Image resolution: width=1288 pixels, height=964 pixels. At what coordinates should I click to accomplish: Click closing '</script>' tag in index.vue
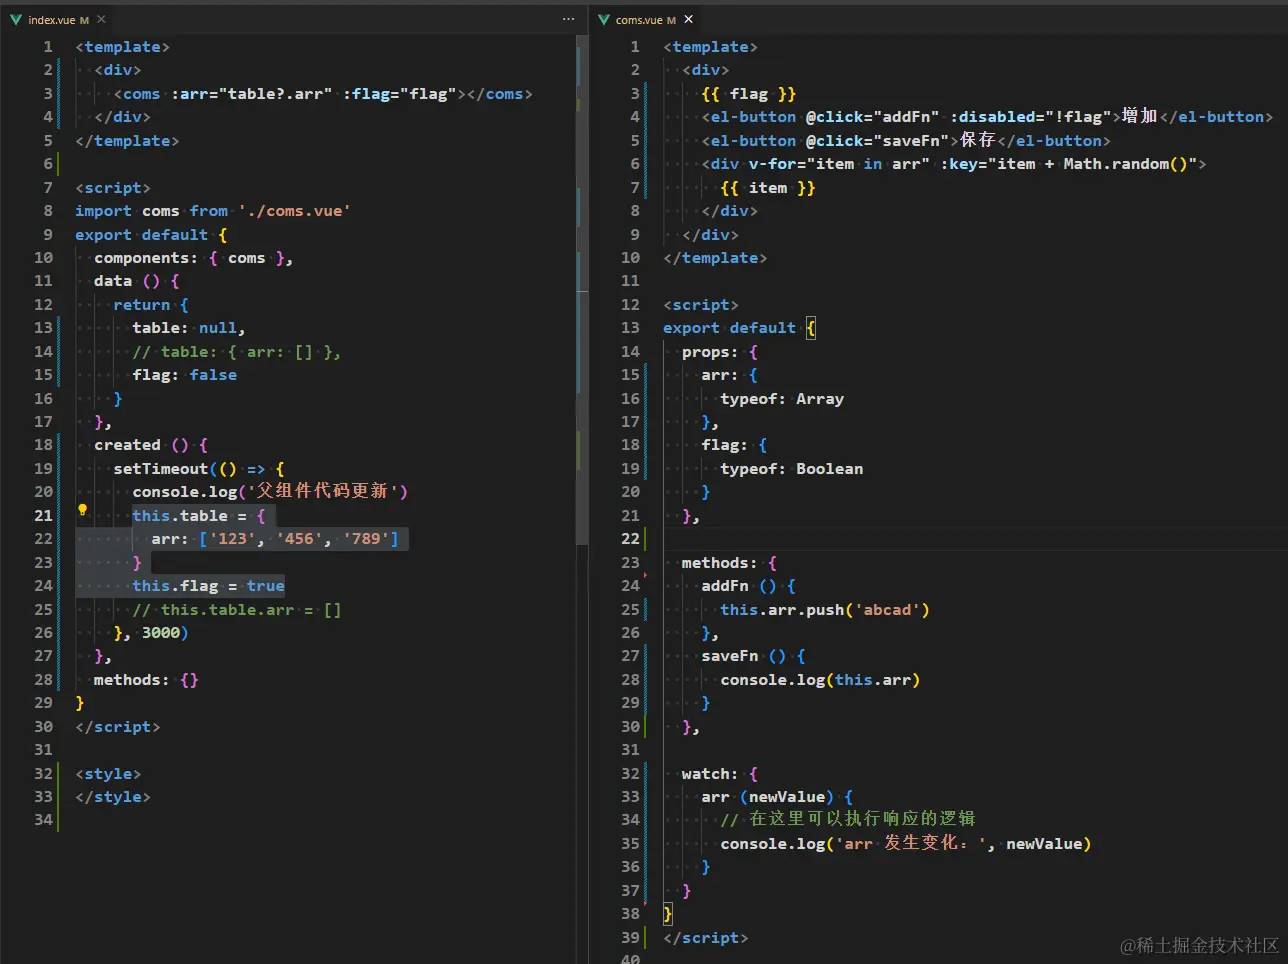click(118, 727)
